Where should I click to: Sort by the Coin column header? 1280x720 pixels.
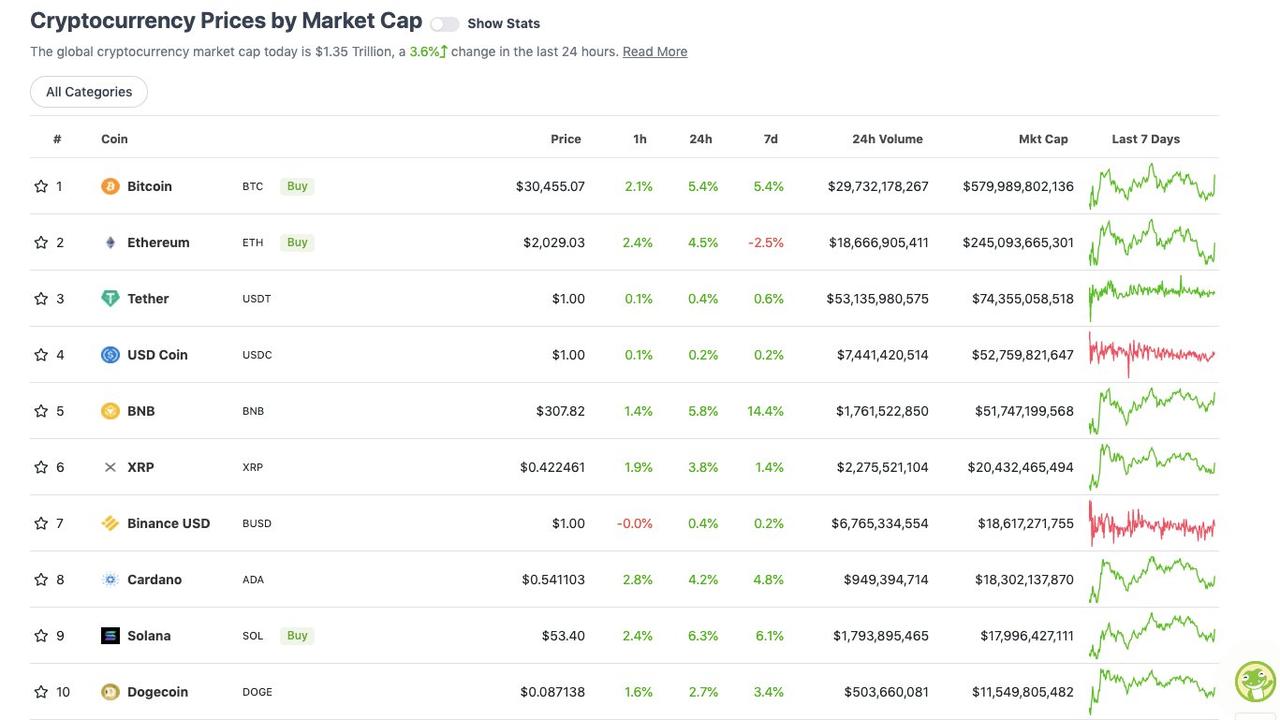click(x=114, y=139)
